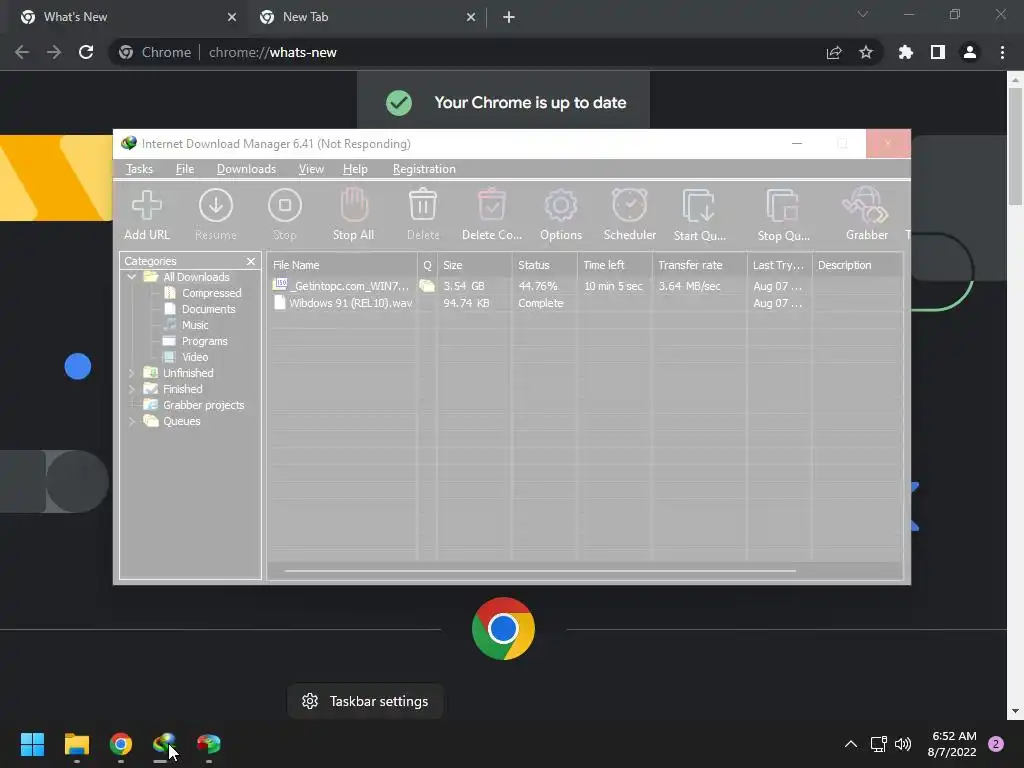This screenshot has height=768, width=1024.
Task: Click the download list horizontal scrollbar
Action: click(540, 571)
